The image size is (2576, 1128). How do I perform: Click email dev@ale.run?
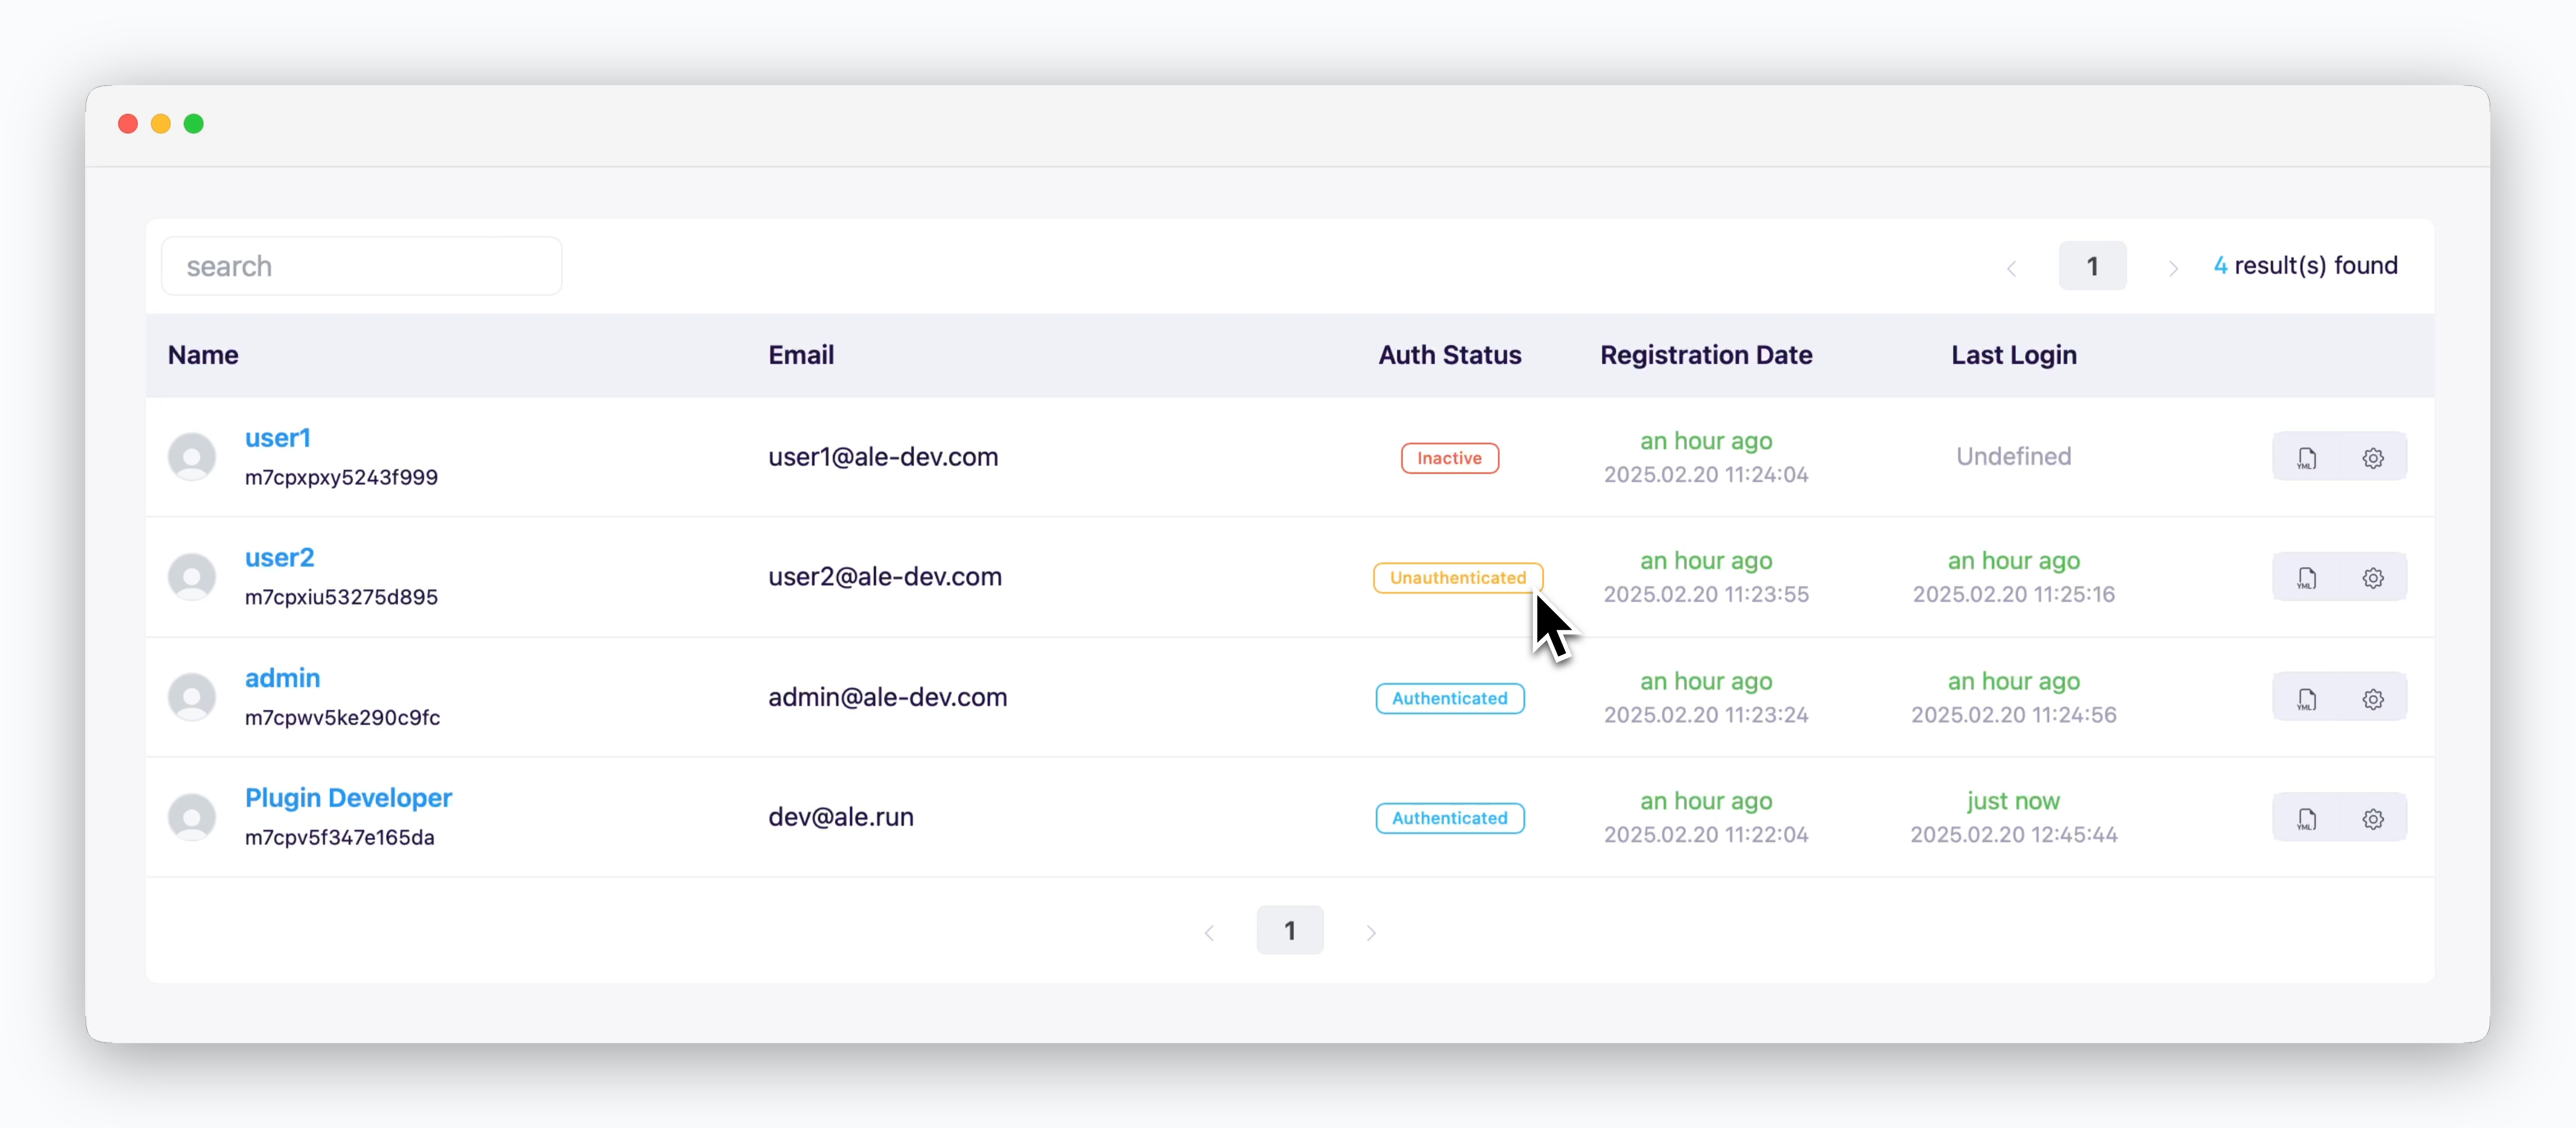click(x=841, y=817)
